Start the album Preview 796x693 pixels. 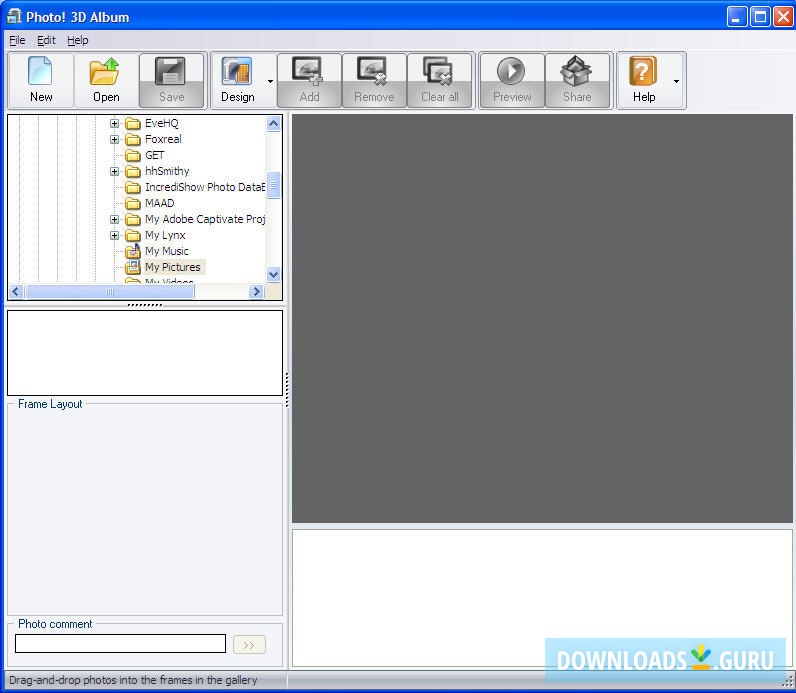tap(512, 80)
